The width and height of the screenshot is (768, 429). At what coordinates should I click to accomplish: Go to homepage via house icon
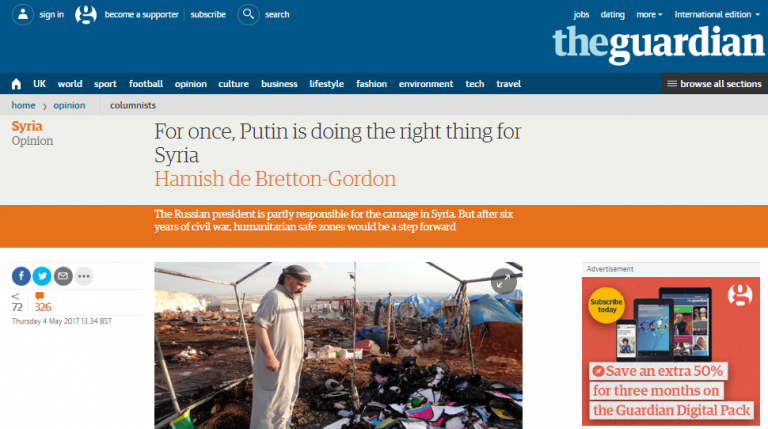coord(16,84)
